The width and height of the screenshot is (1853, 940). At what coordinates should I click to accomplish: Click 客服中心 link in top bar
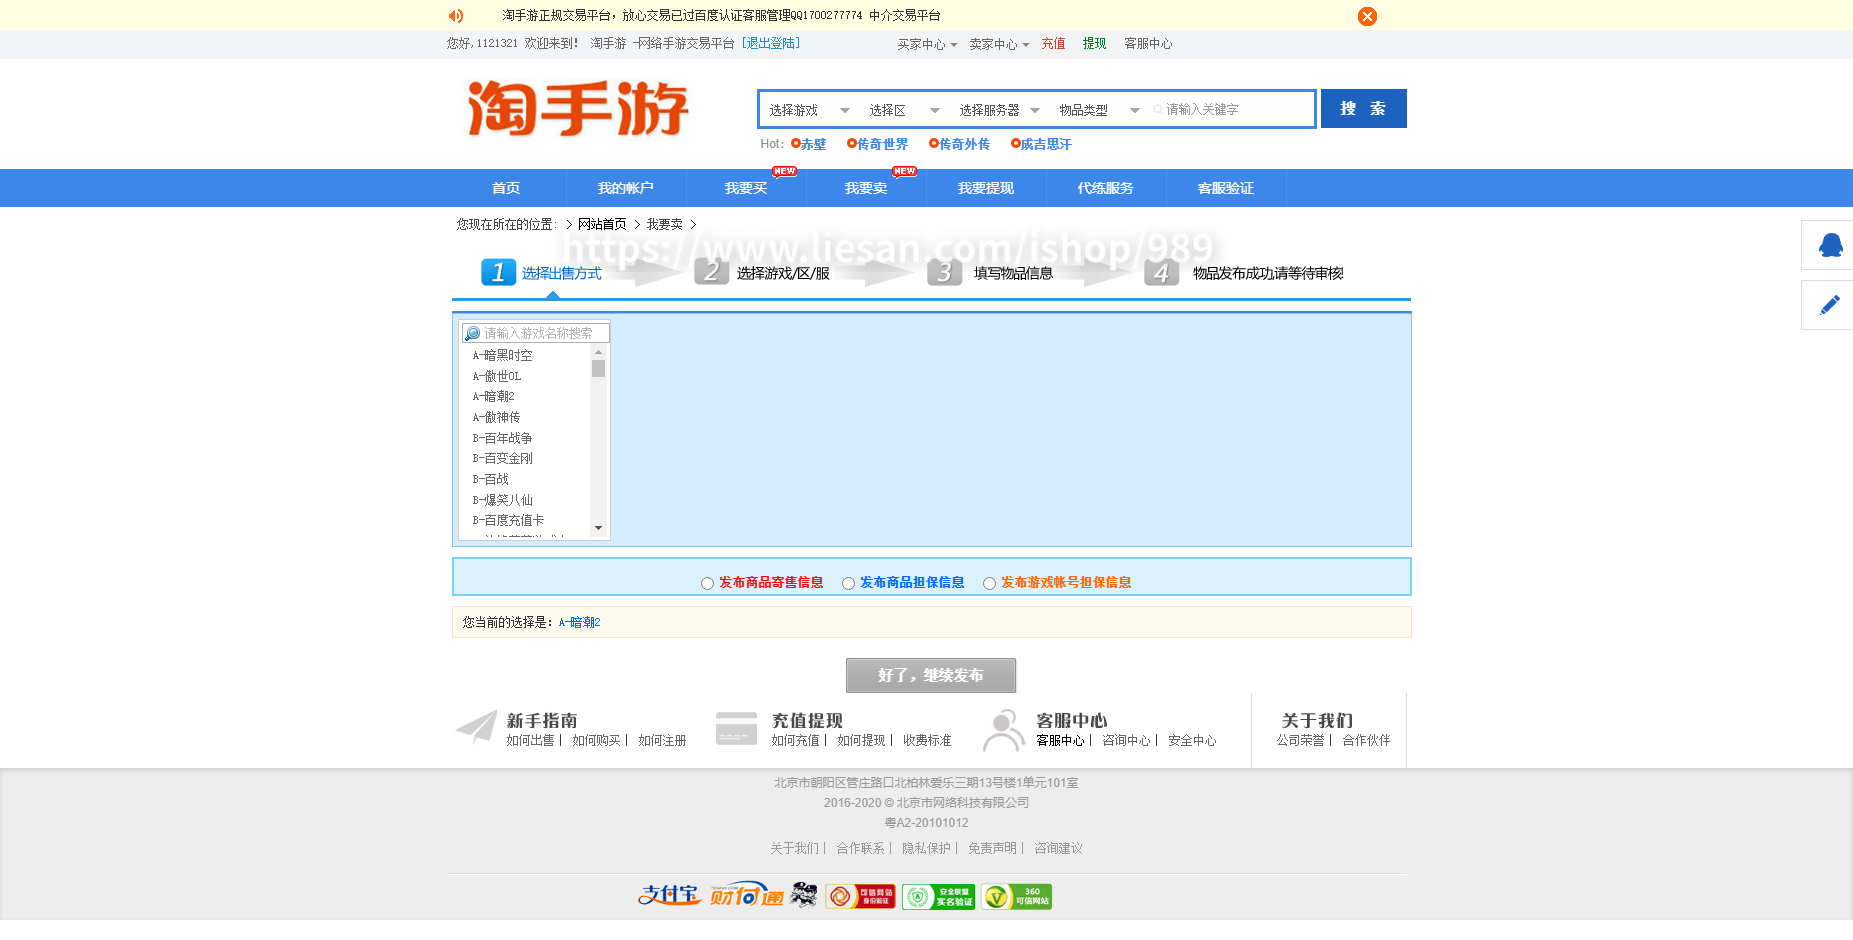click(1148, 44)
